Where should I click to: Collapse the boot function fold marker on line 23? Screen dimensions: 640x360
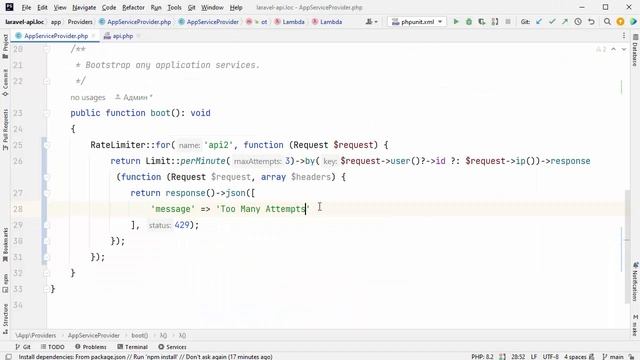pyautogui.click(x=46, y=113)
